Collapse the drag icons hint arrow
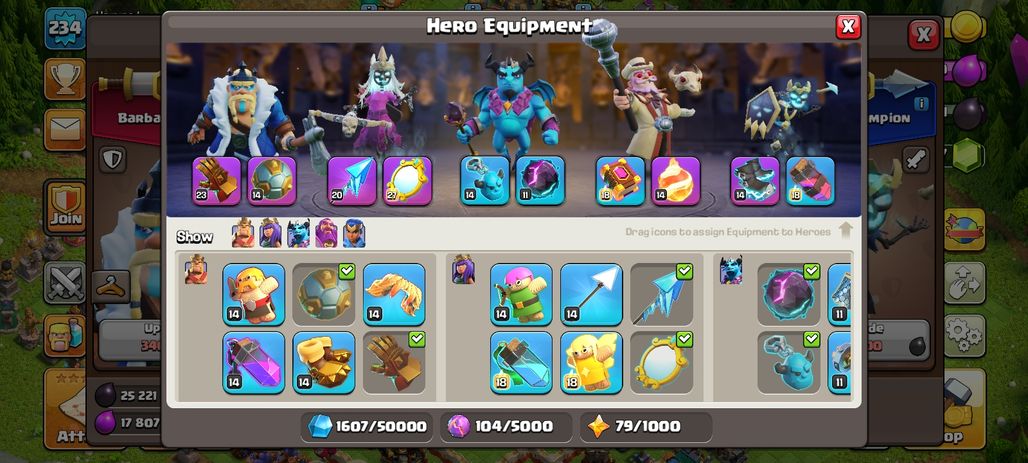The height and width of the screenshot is (463, 1028). (x=845, y=231)
